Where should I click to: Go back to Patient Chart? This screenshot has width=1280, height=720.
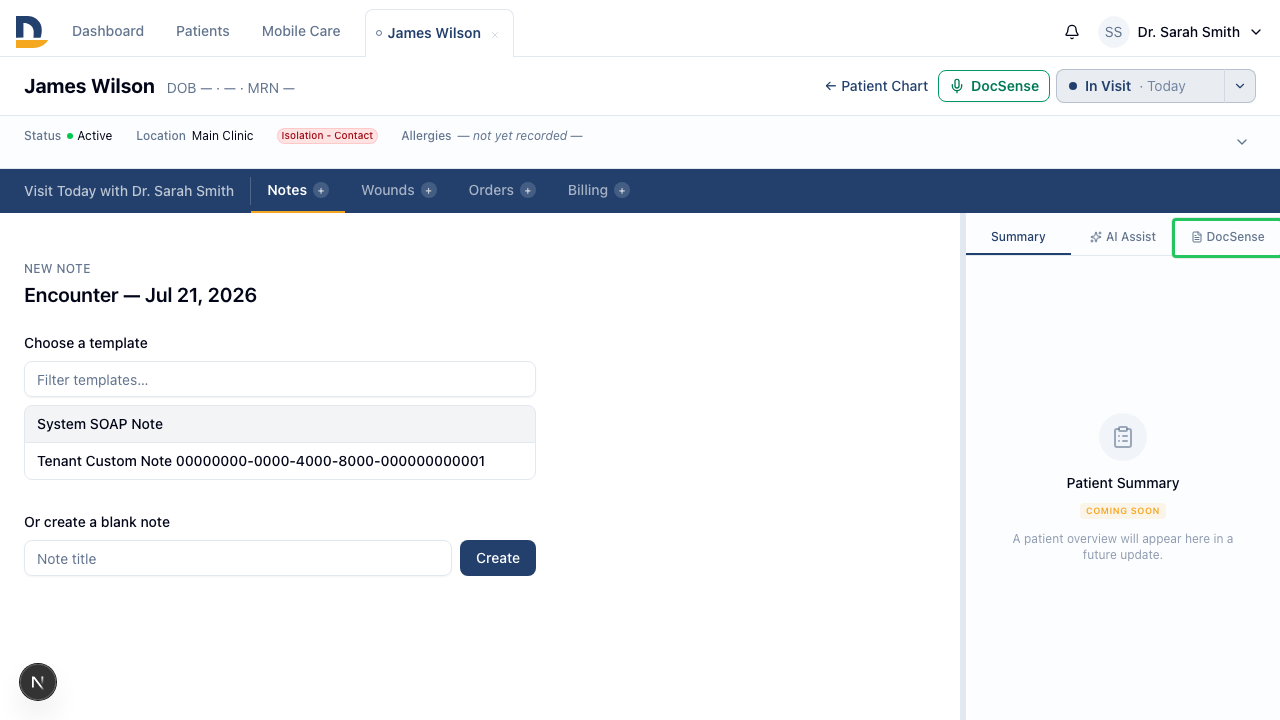[876, 86]
